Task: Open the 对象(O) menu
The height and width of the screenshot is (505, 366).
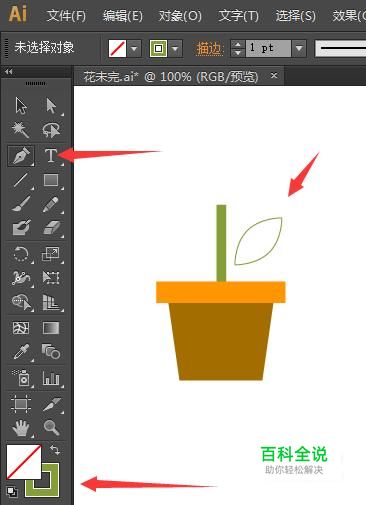Action: pyautogui.click(x=180, y=16)
